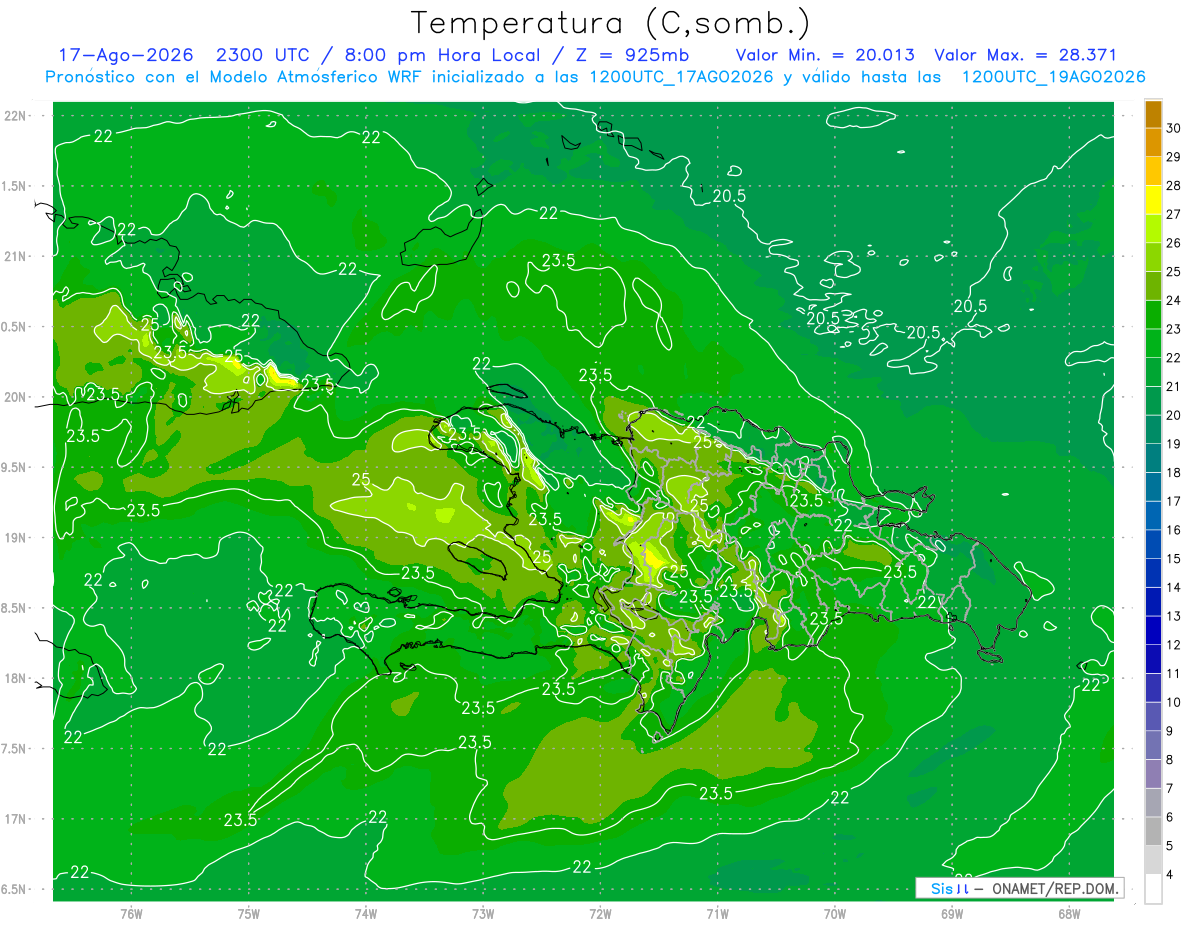
Task: Click the '21N' latitude axis label
Action: 14,257
